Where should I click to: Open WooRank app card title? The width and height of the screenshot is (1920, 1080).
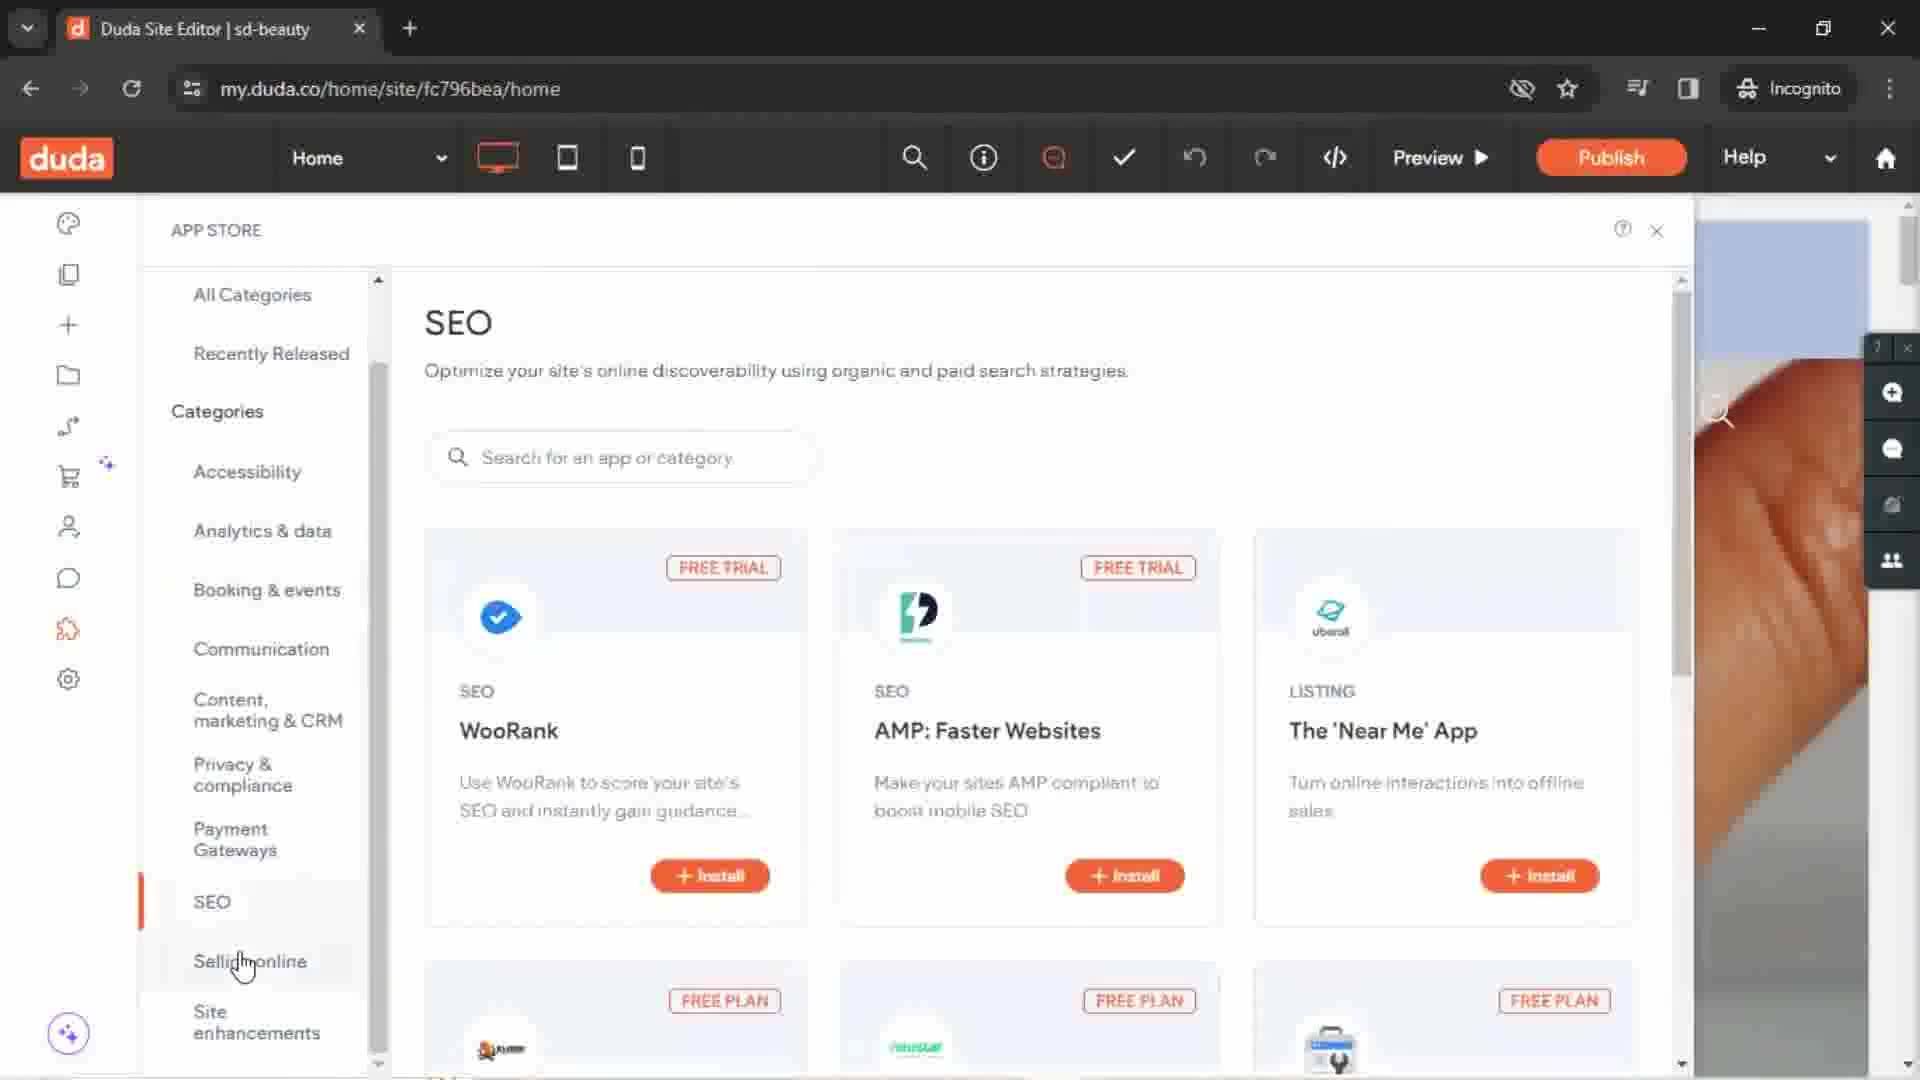tap(509, 731)
